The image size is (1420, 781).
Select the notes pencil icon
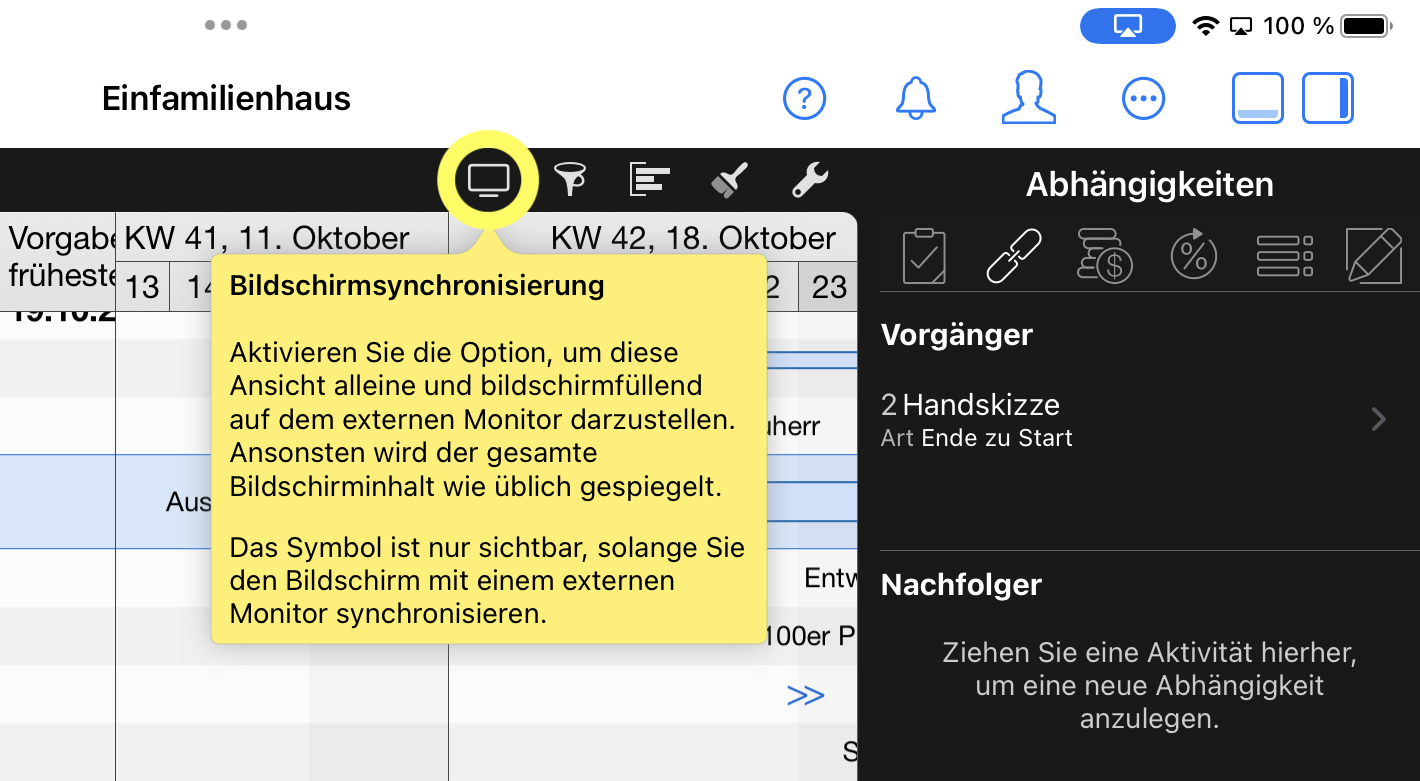click(x=1374, y=255)
